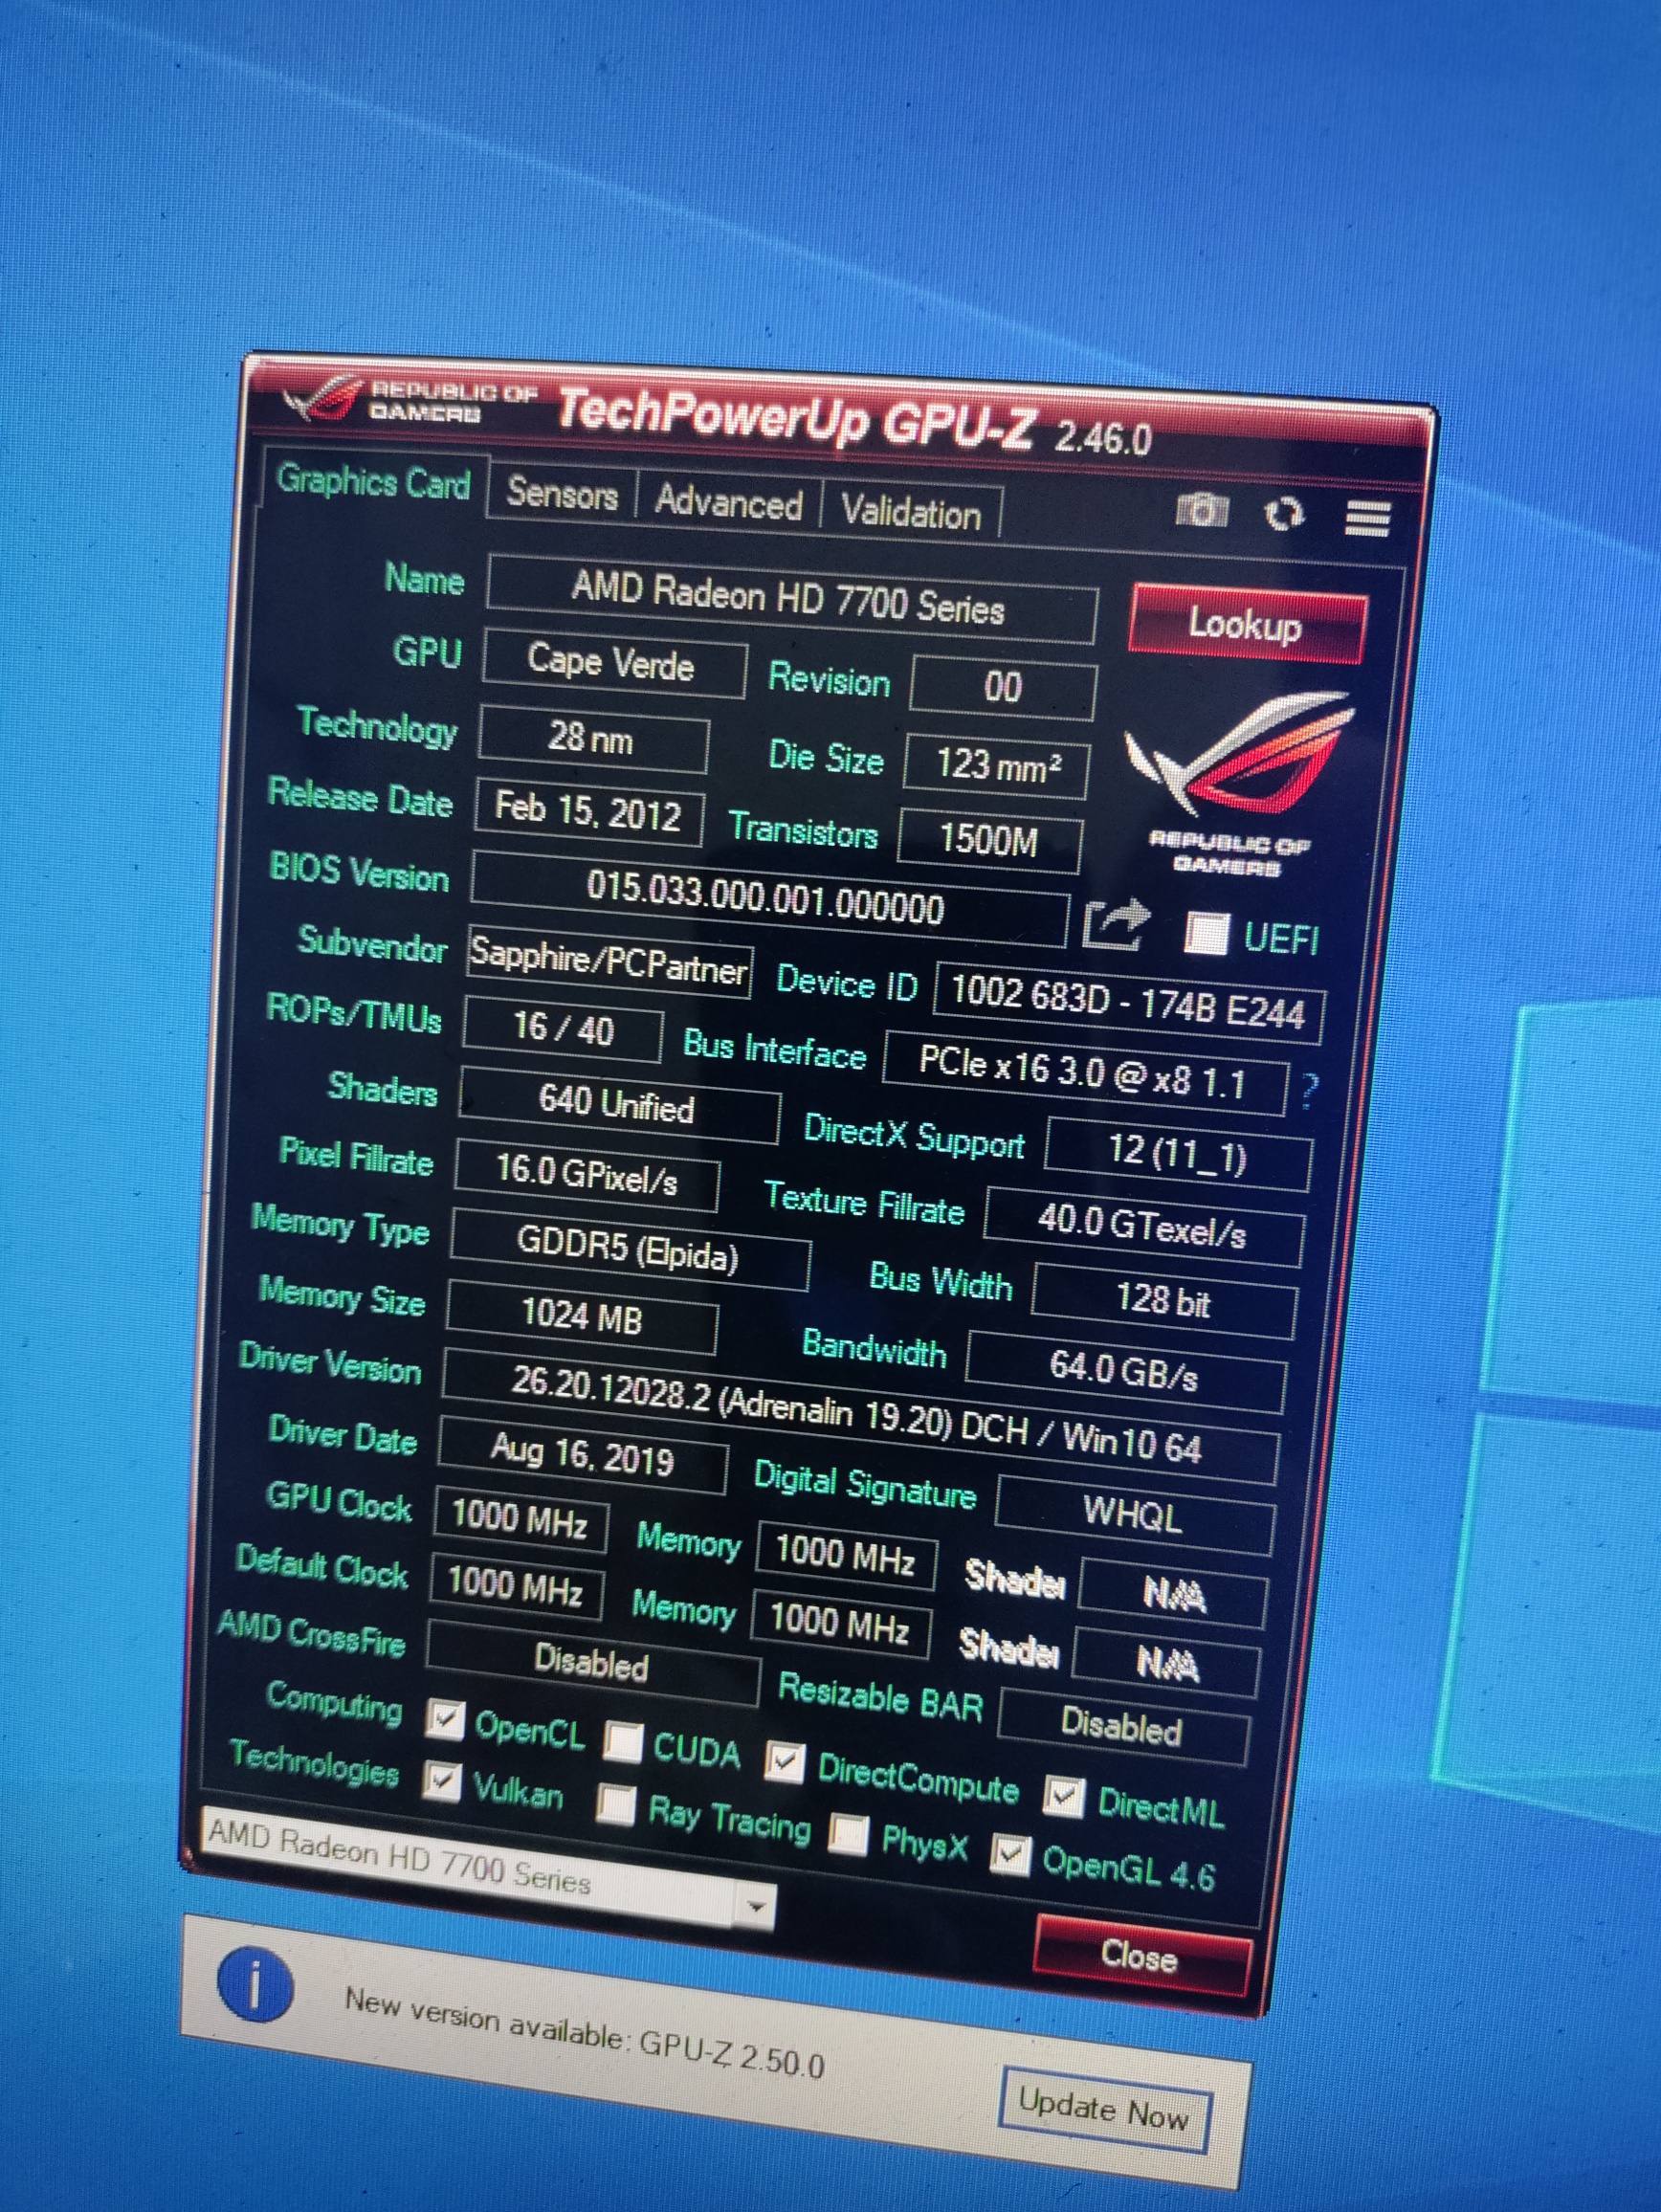Toggle the OpenGL 4.6 checkbox
Viewport: 1661px width, 2212px height.
click(x=1010, y=1854)
